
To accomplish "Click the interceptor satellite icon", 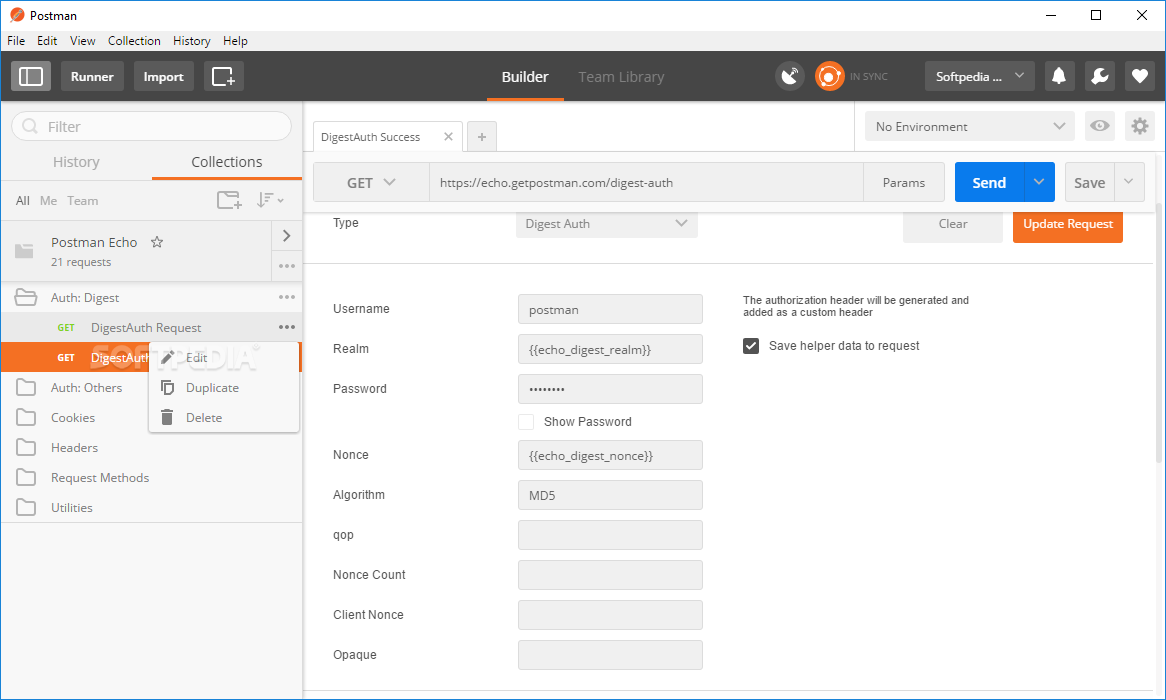I will (x=790, y=76).
